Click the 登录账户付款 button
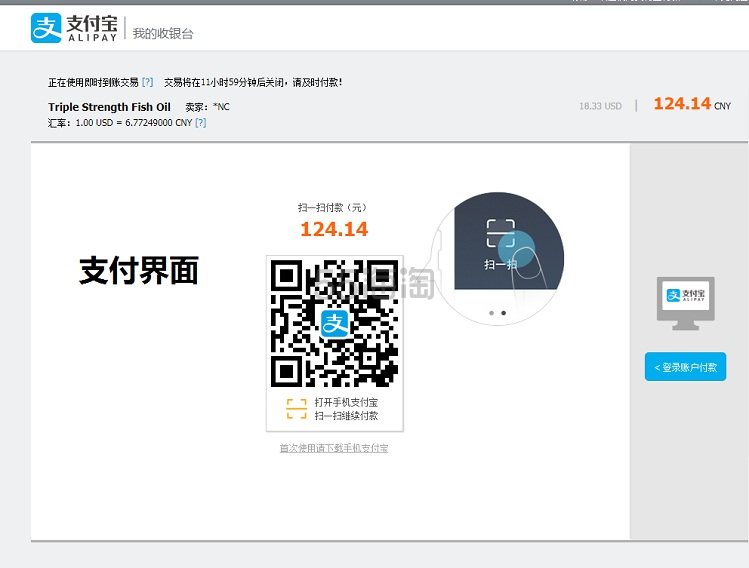 coord(685,367)
